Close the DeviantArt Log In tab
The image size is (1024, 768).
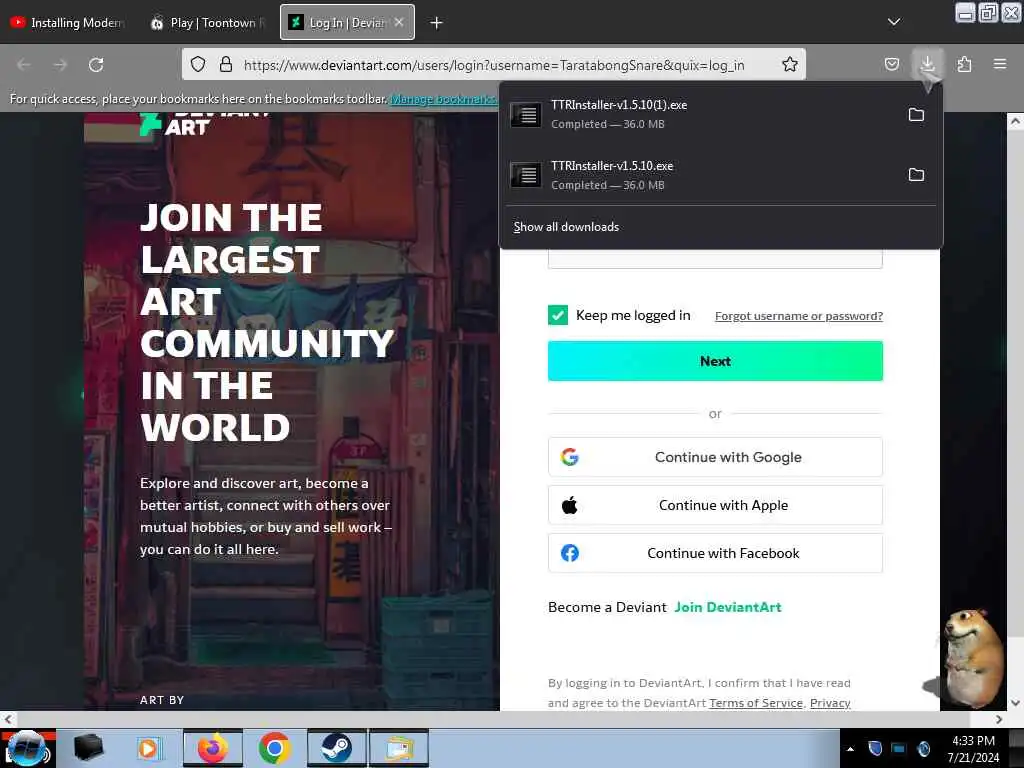[399, 22]
